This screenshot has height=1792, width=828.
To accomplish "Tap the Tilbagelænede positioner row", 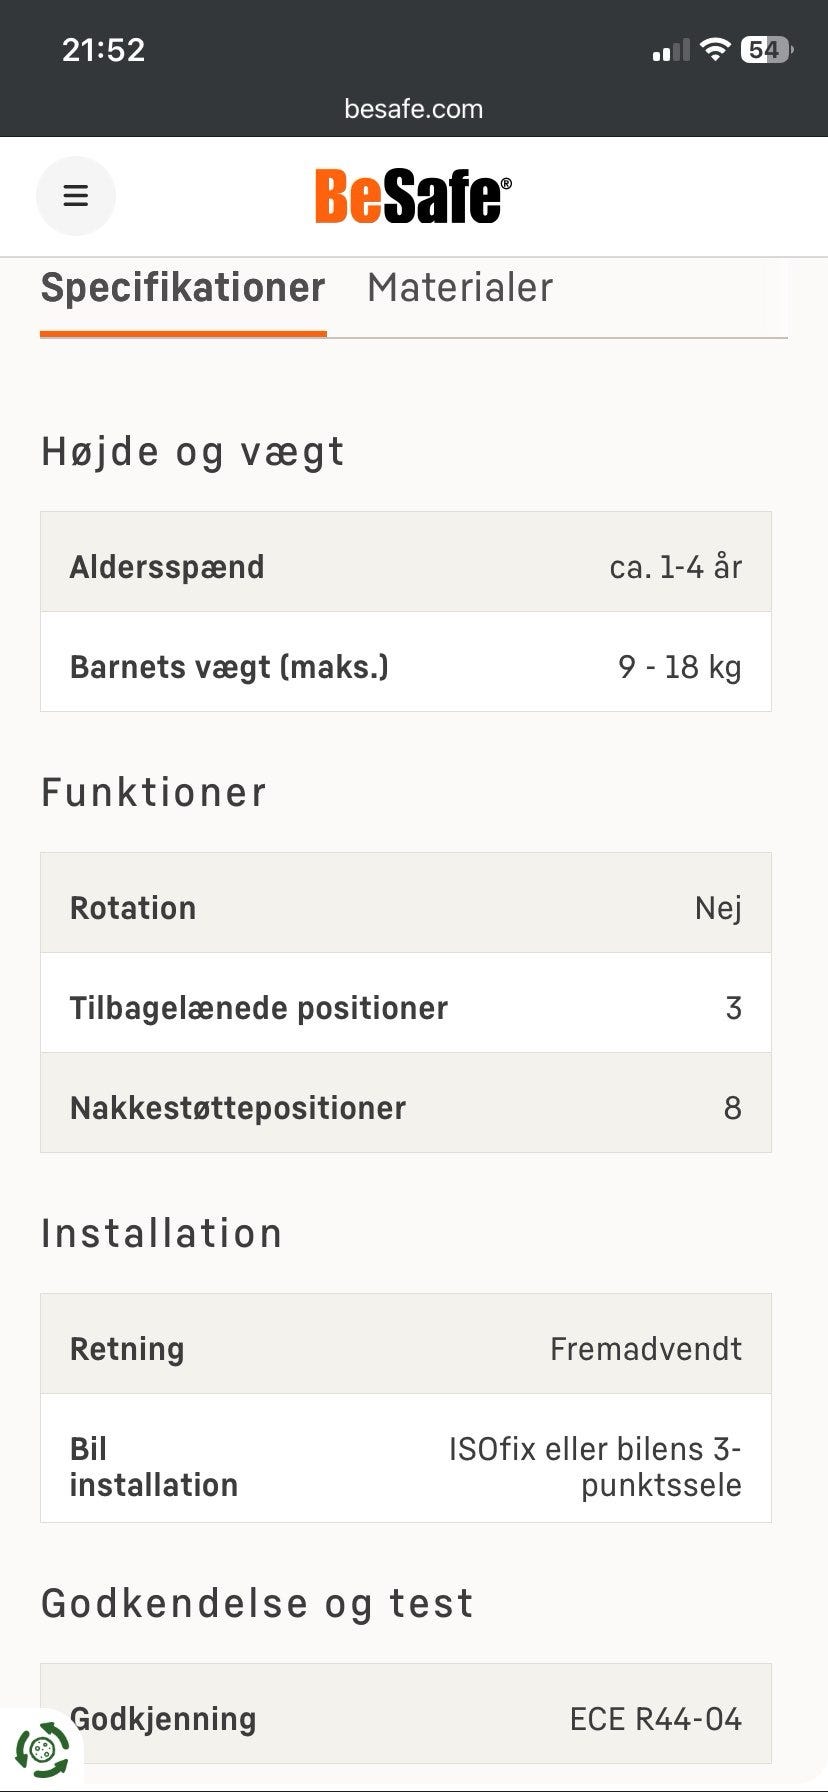I will coord(405,1008).
